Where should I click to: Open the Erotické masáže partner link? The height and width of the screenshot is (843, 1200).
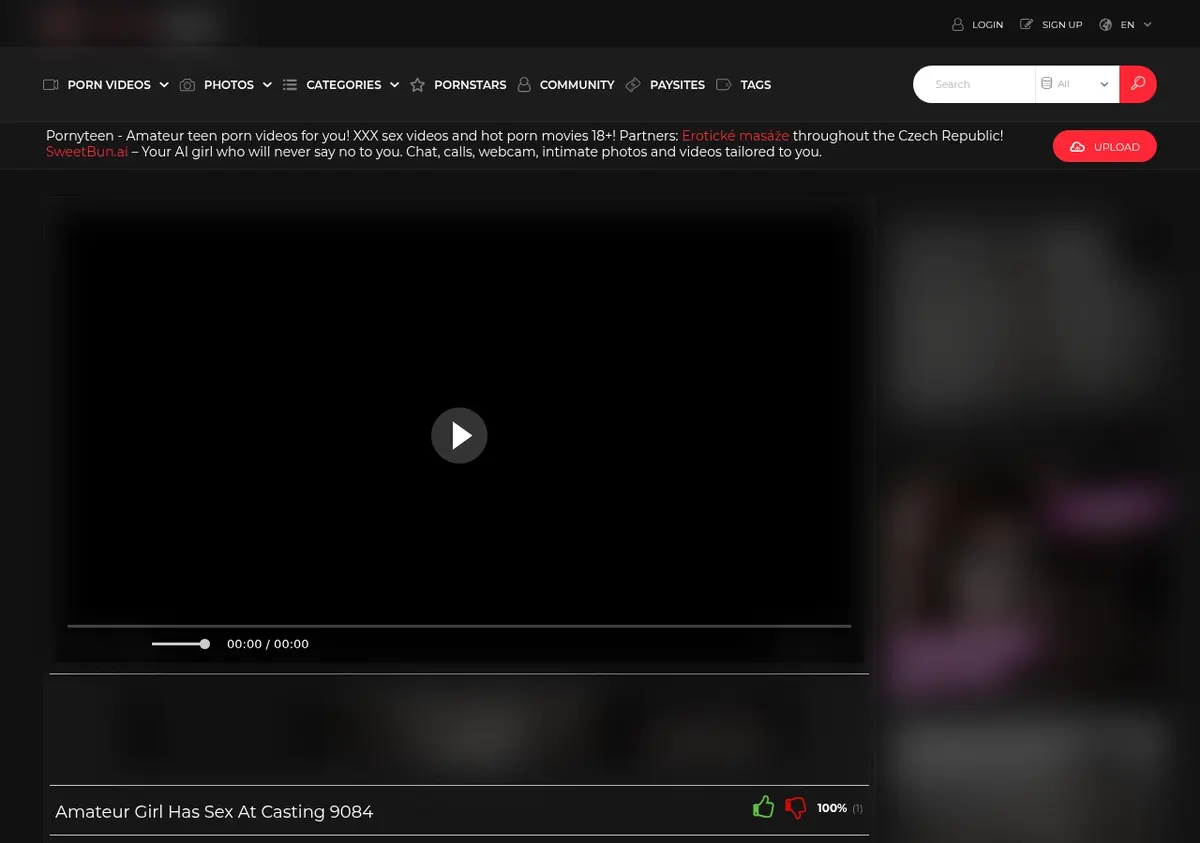point(736,136)
